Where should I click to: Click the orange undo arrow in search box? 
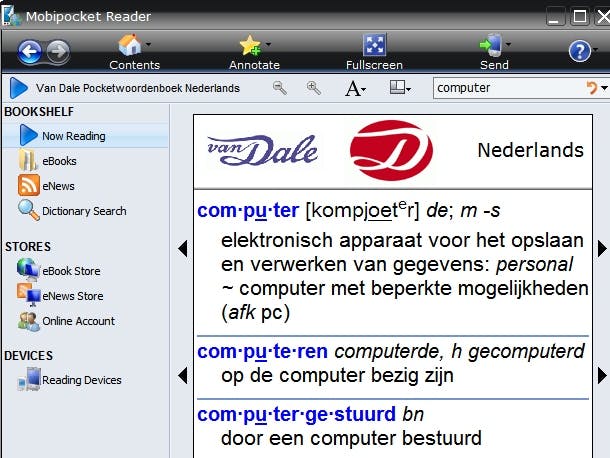[592, 88]
